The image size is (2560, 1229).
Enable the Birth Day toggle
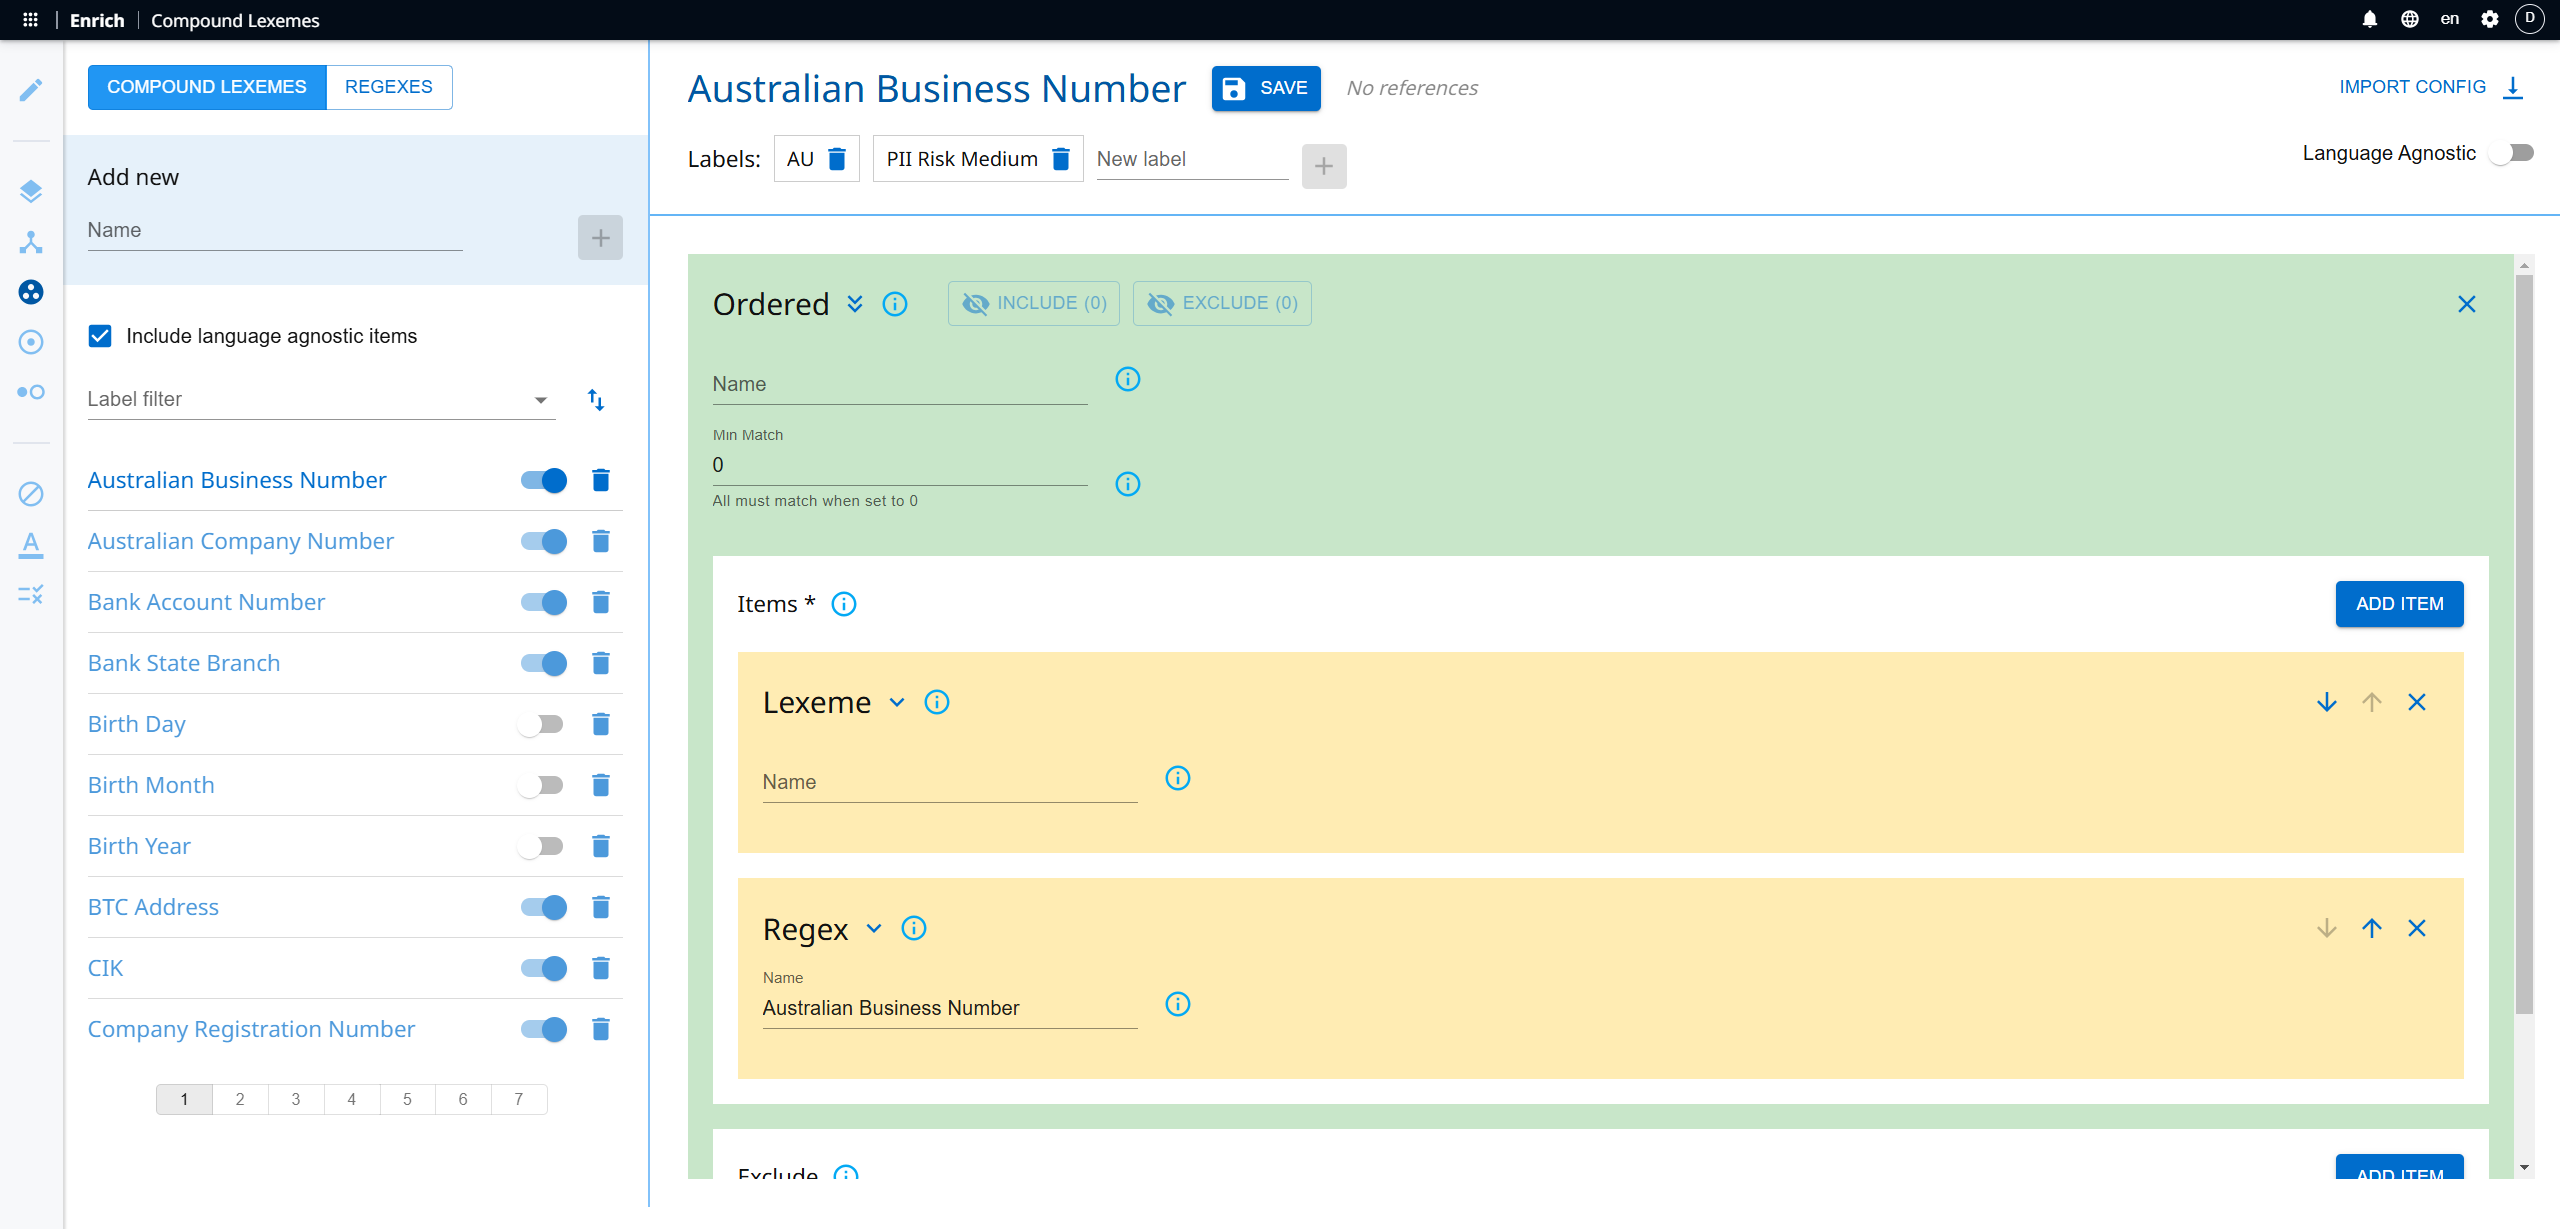click(542, 724)
